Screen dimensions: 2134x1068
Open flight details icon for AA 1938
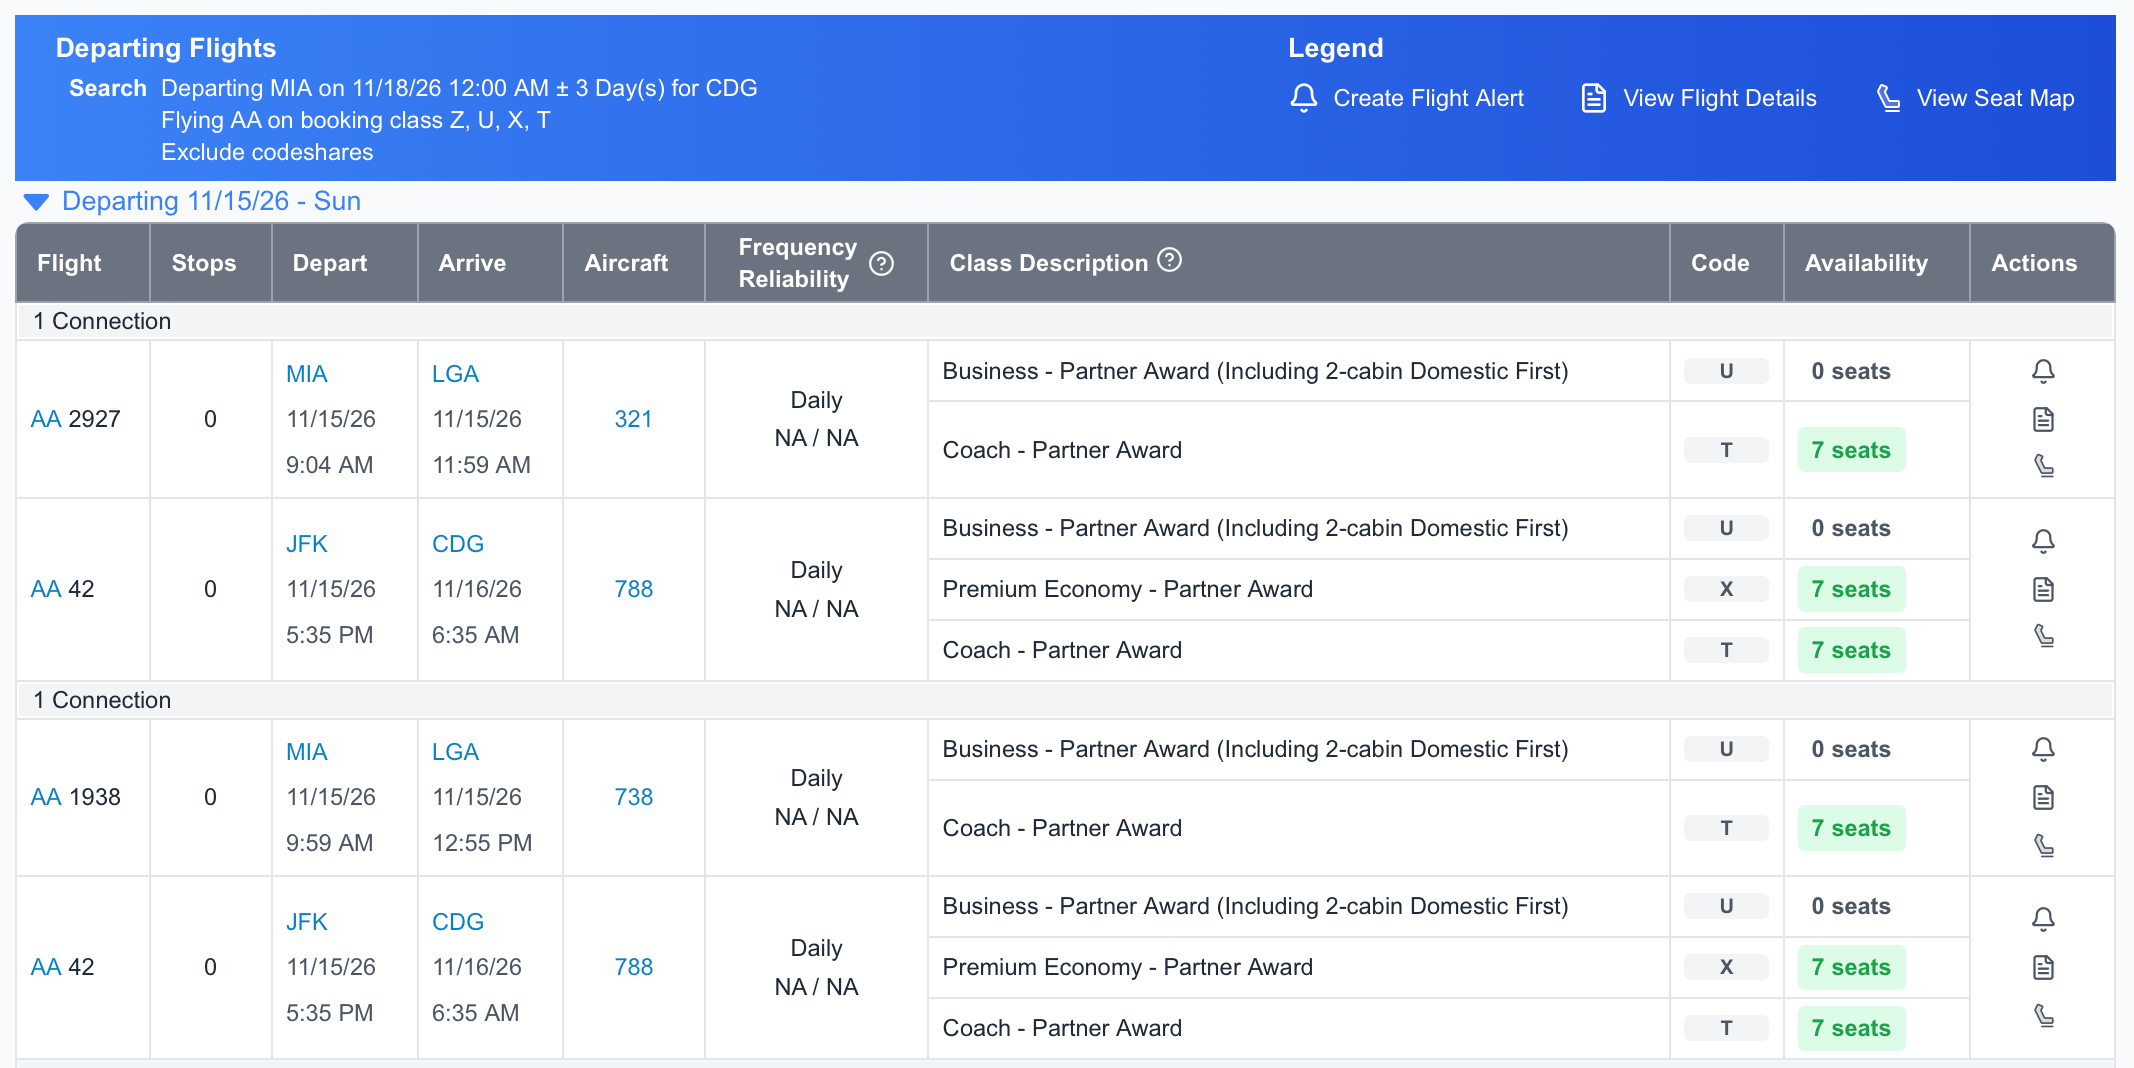[x=2042, y=797]
